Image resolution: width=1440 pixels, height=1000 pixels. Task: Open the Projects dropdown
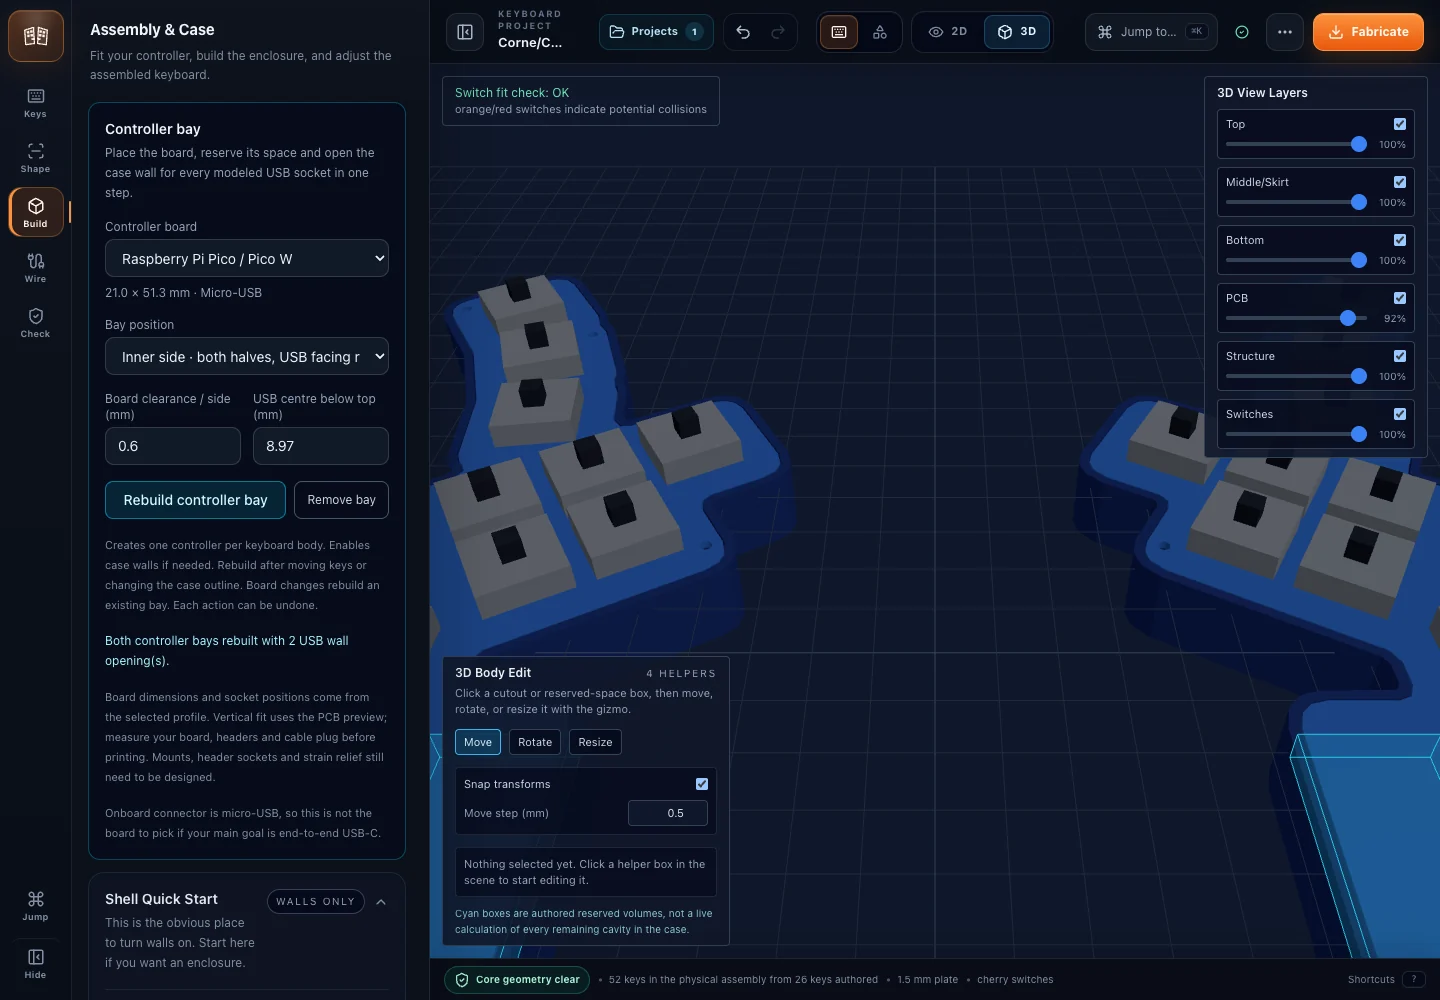coord(656,32)
